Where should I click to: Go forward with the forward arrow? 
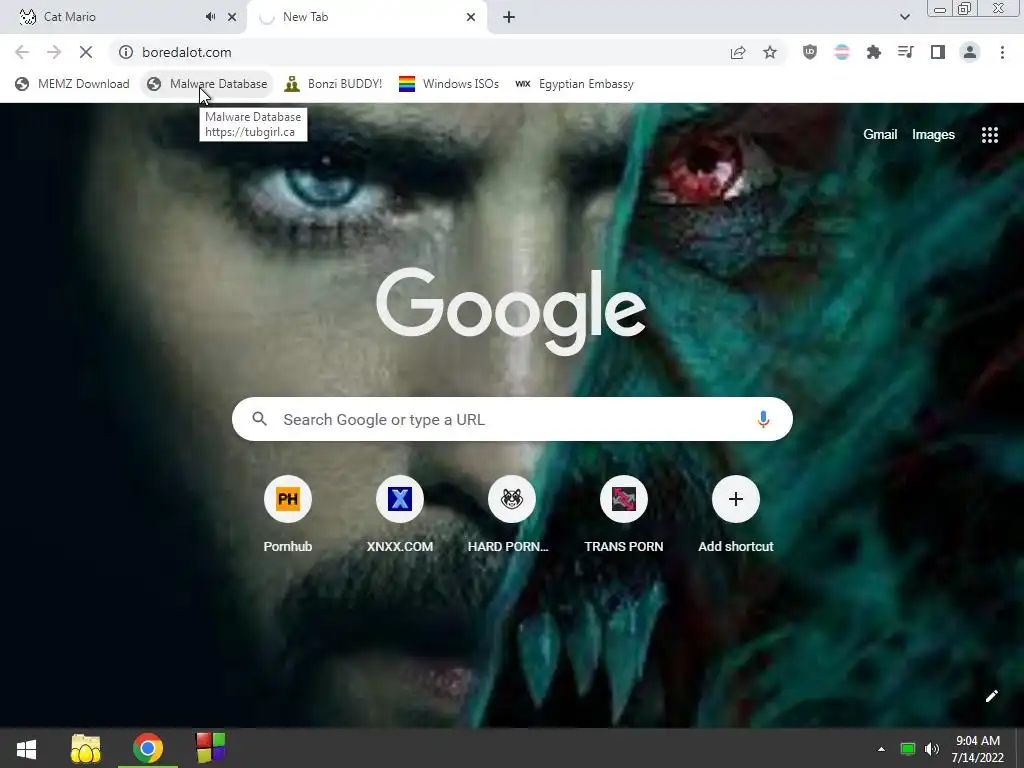54,52
